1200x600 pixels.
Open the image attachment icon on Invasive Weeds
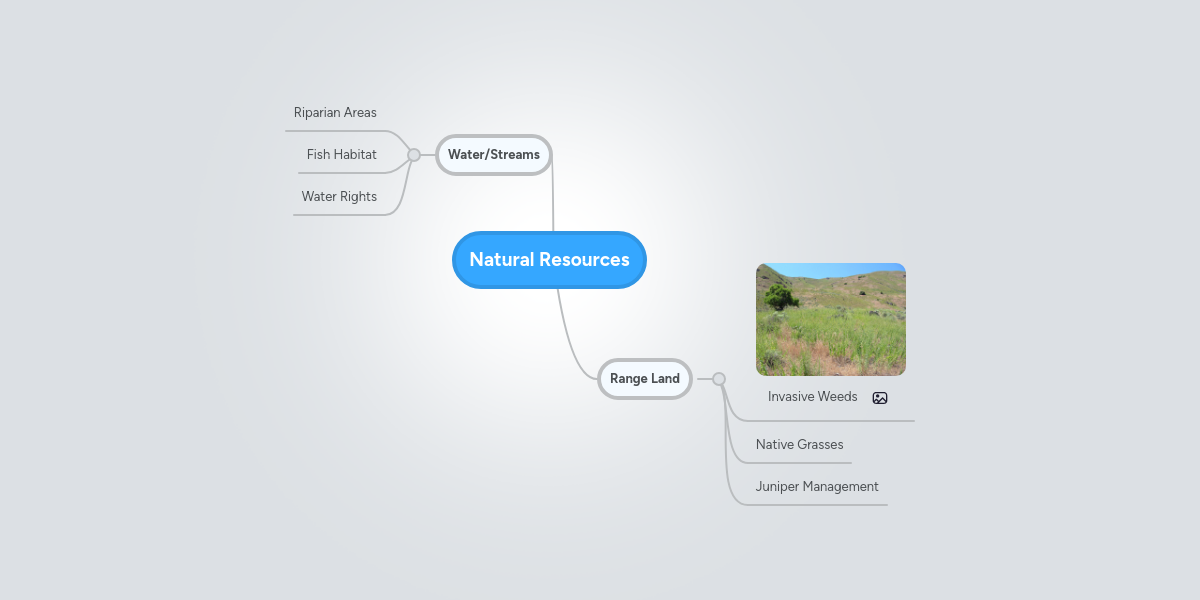click(879, 397)
